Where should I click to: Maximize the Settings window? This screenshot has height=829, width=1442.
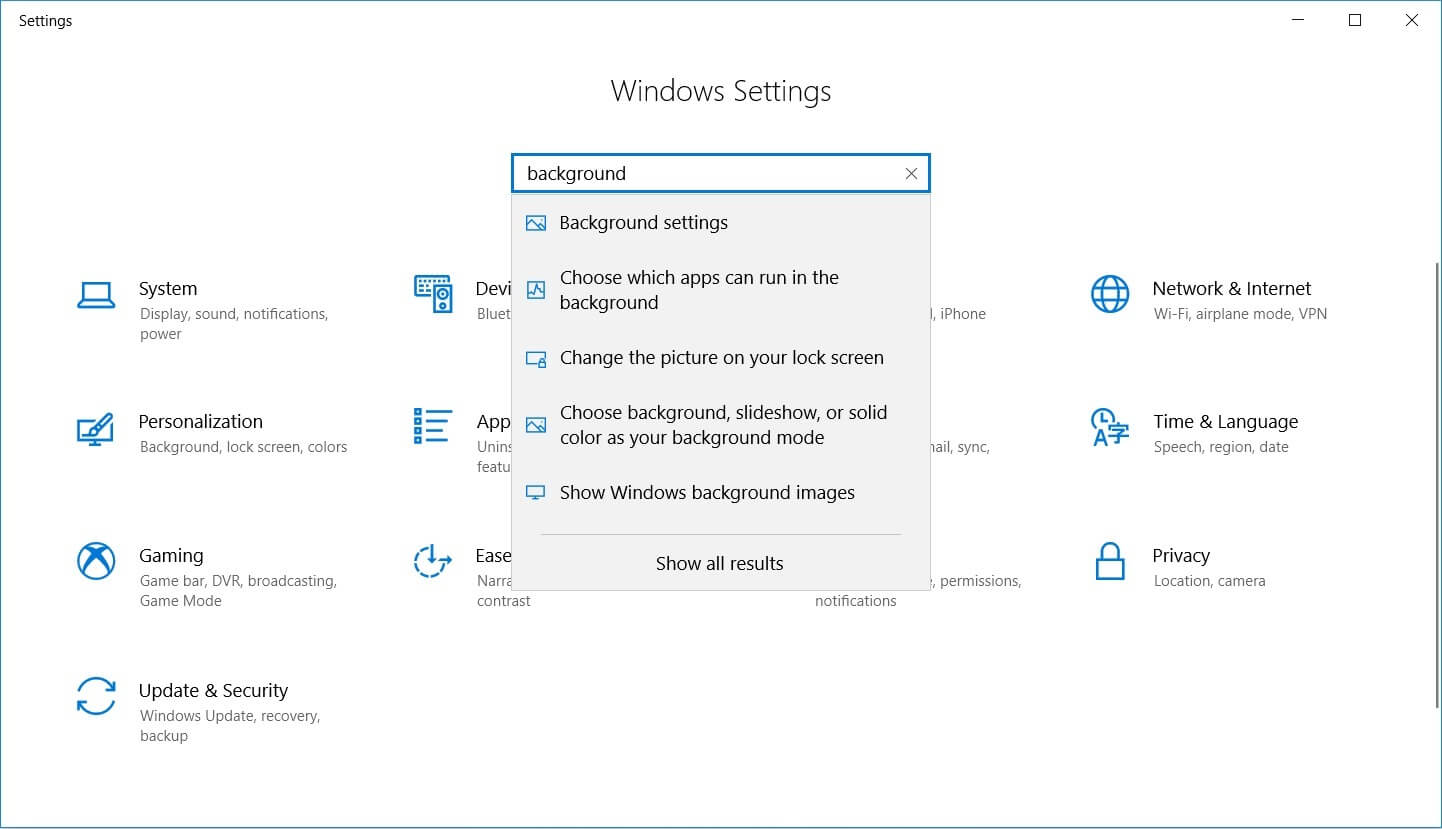(1355, 20)
